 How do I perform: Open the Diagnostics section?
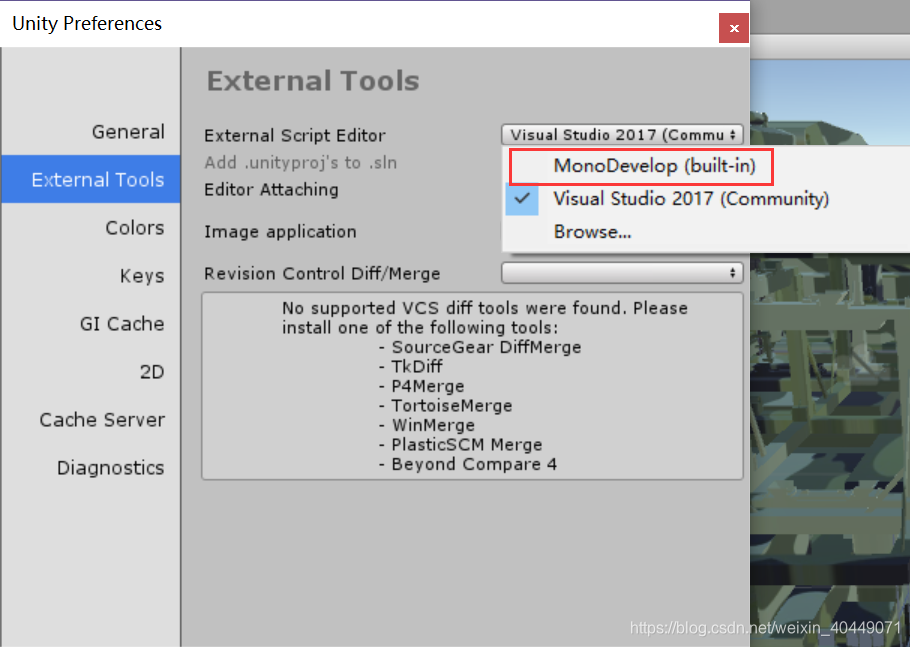(110, 468)
